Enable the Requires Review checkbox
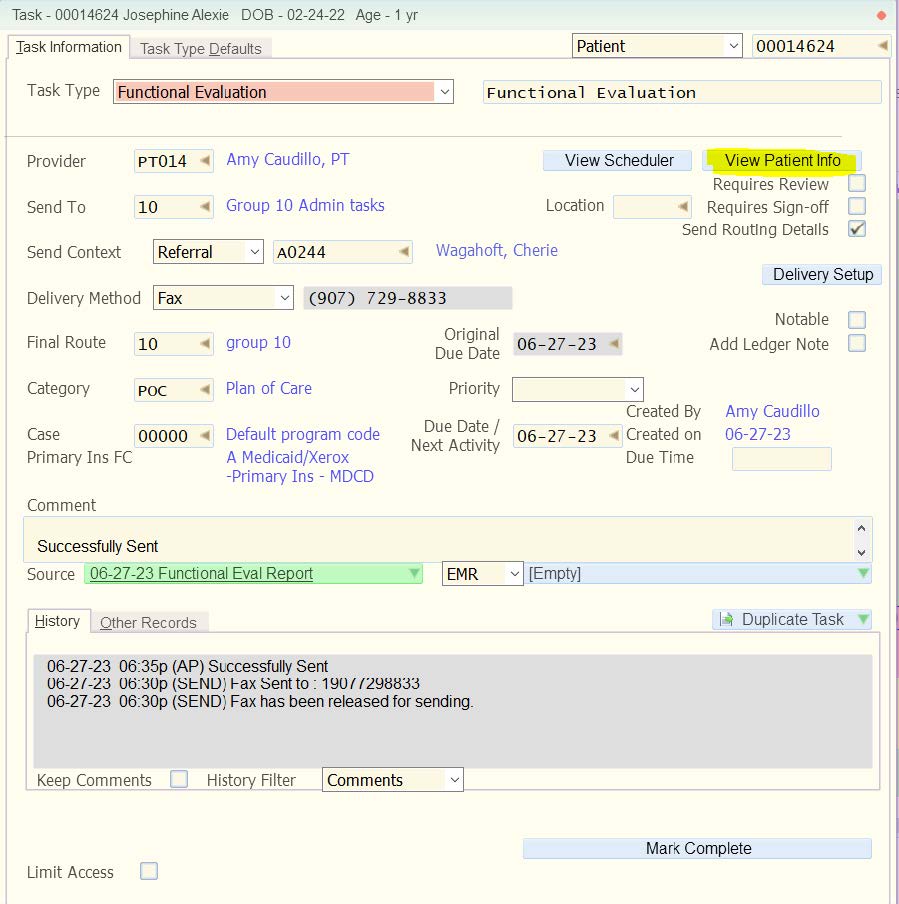The width and height of the screenshot is (899, 904). tap(857, 184)
